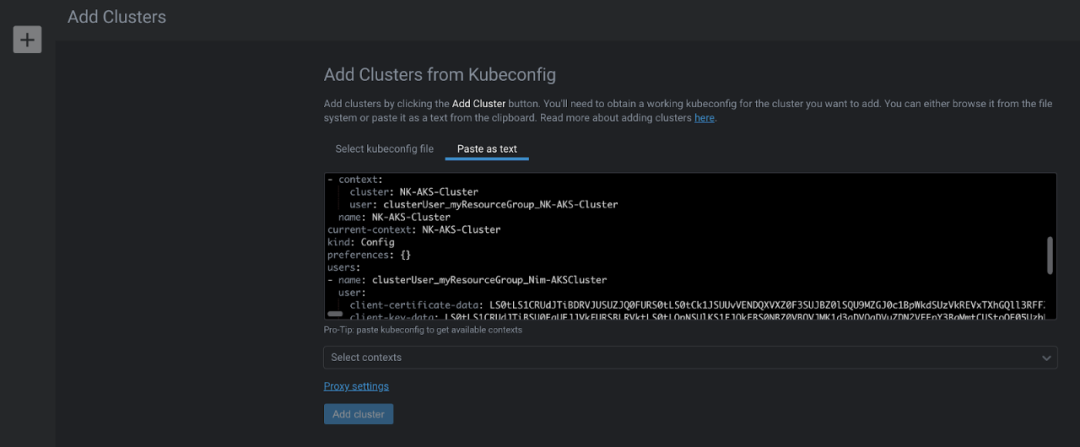This screenshot has width=1080, height=447.
Task: Click the 'cluster: NK-AKS-Cluster' line
Action: pos(414,191)
